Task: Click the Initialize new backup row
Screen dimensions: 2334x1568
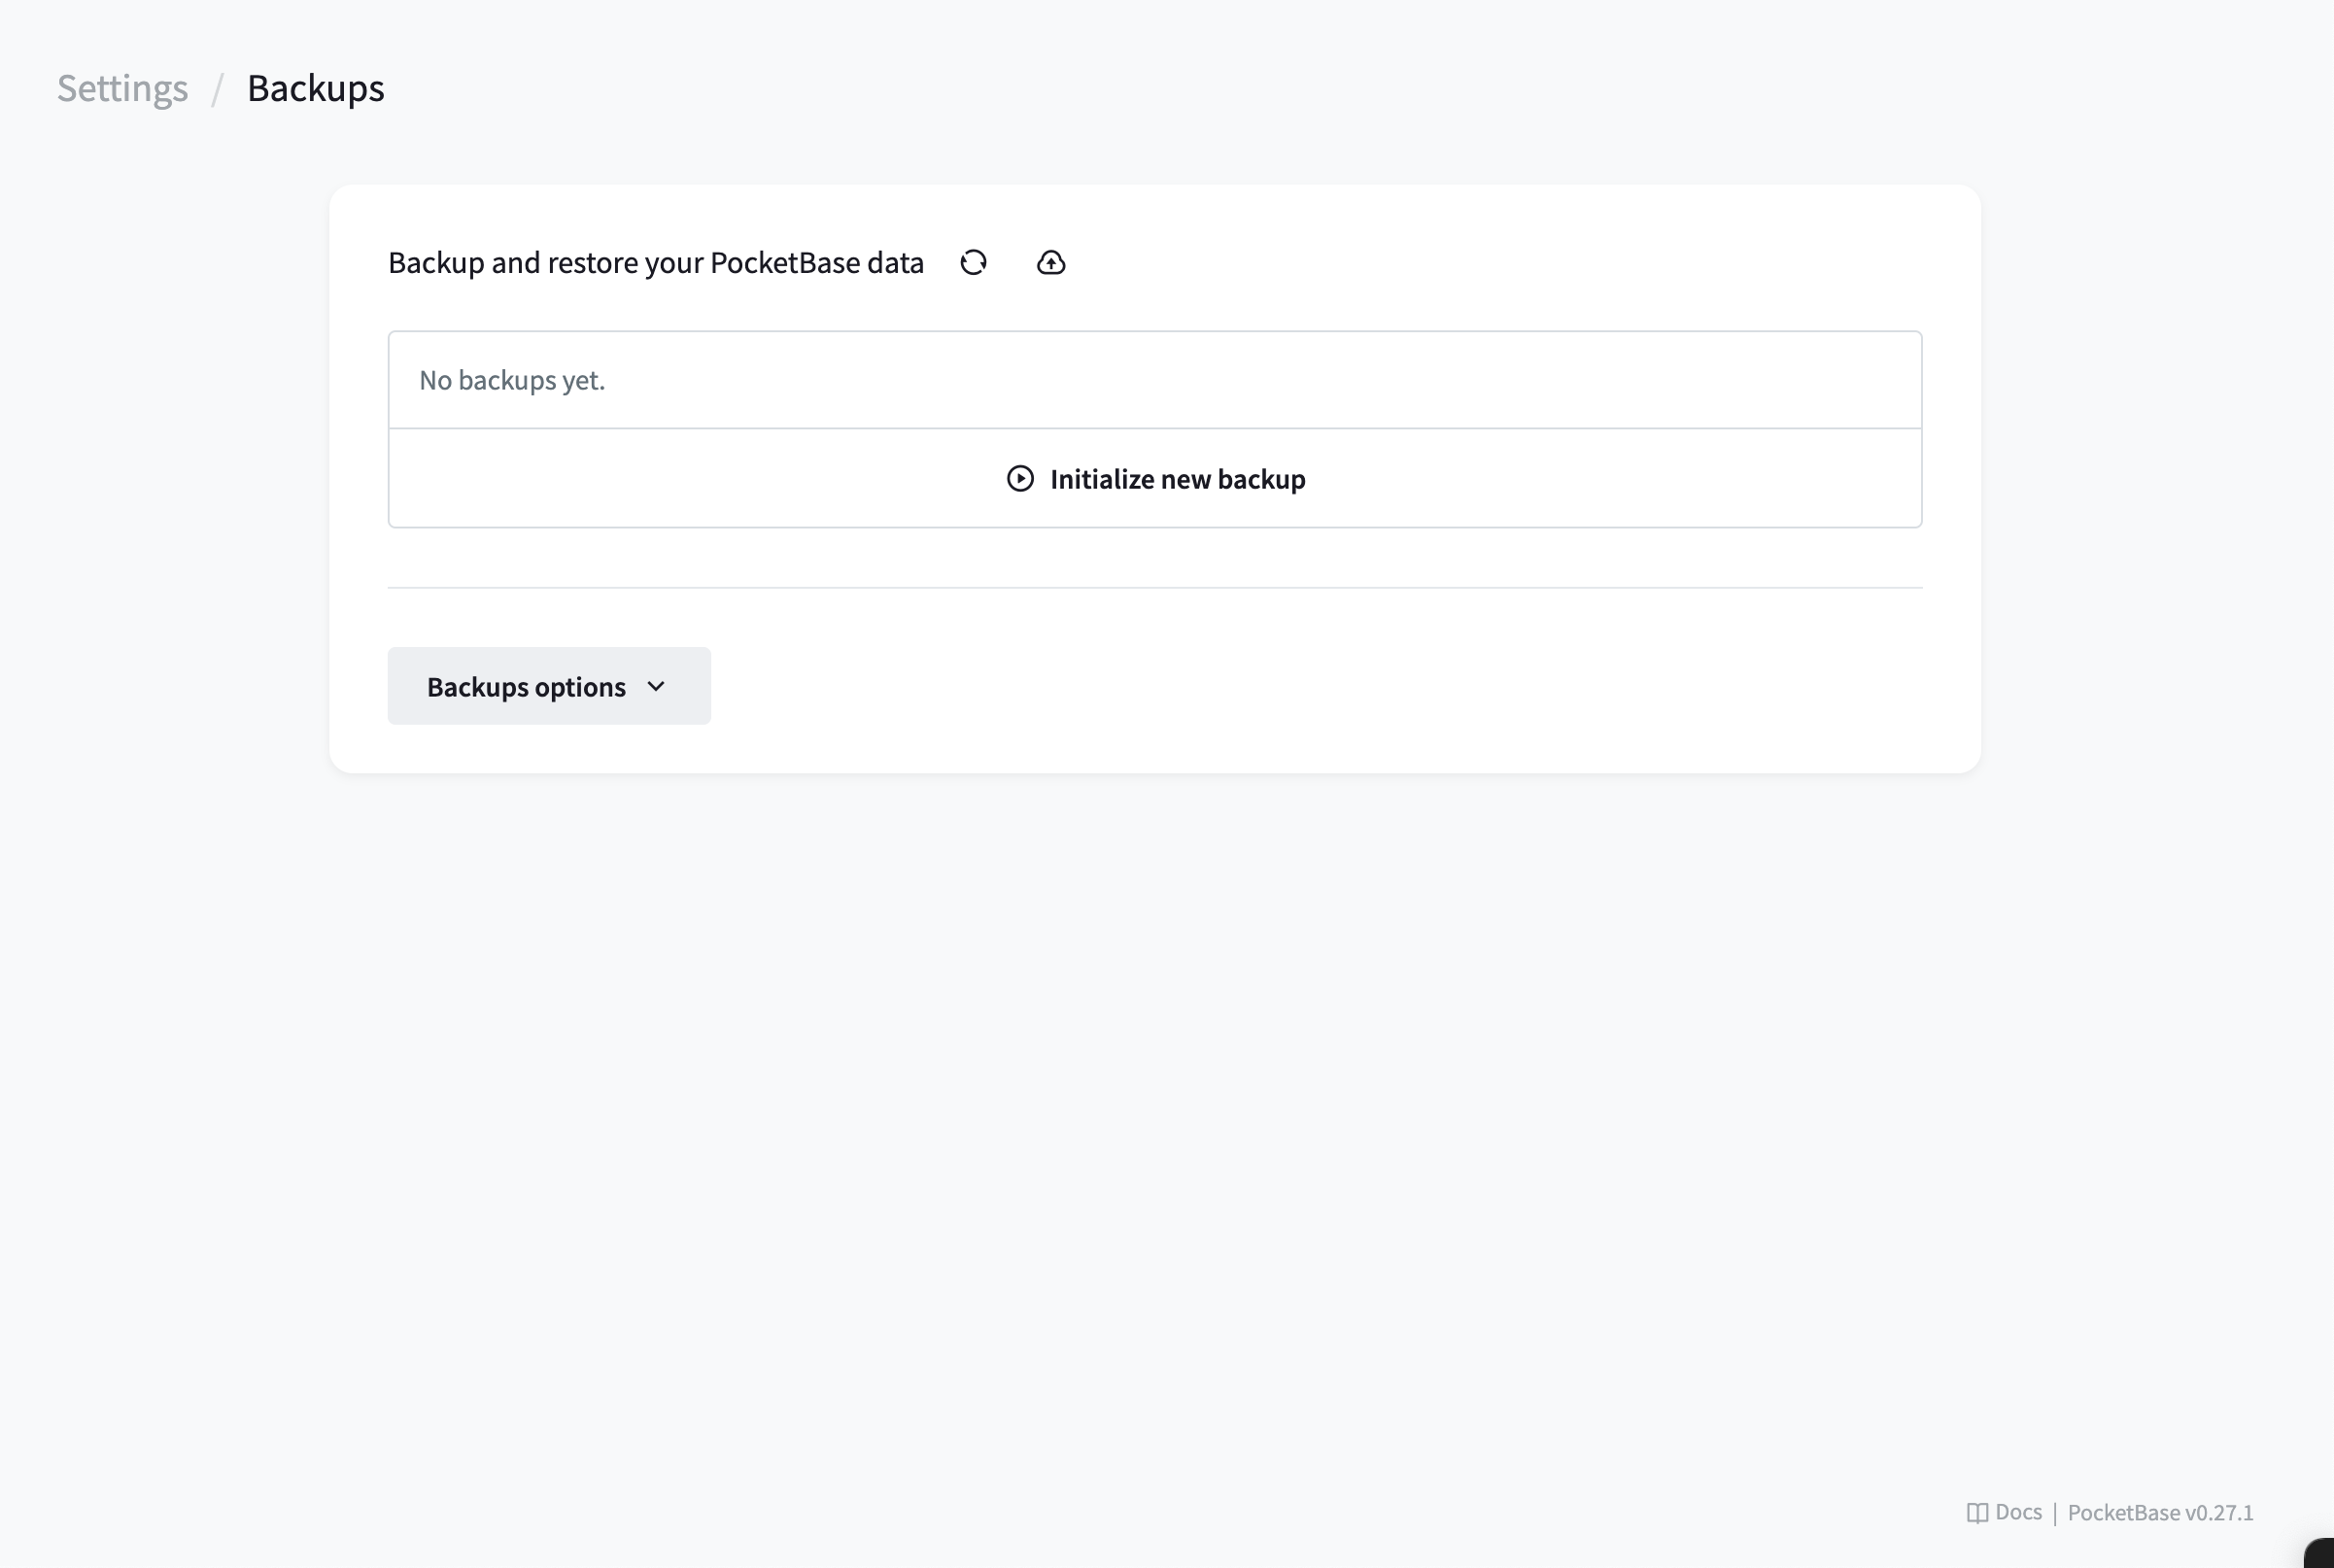Action: (x=1155, y=479)
